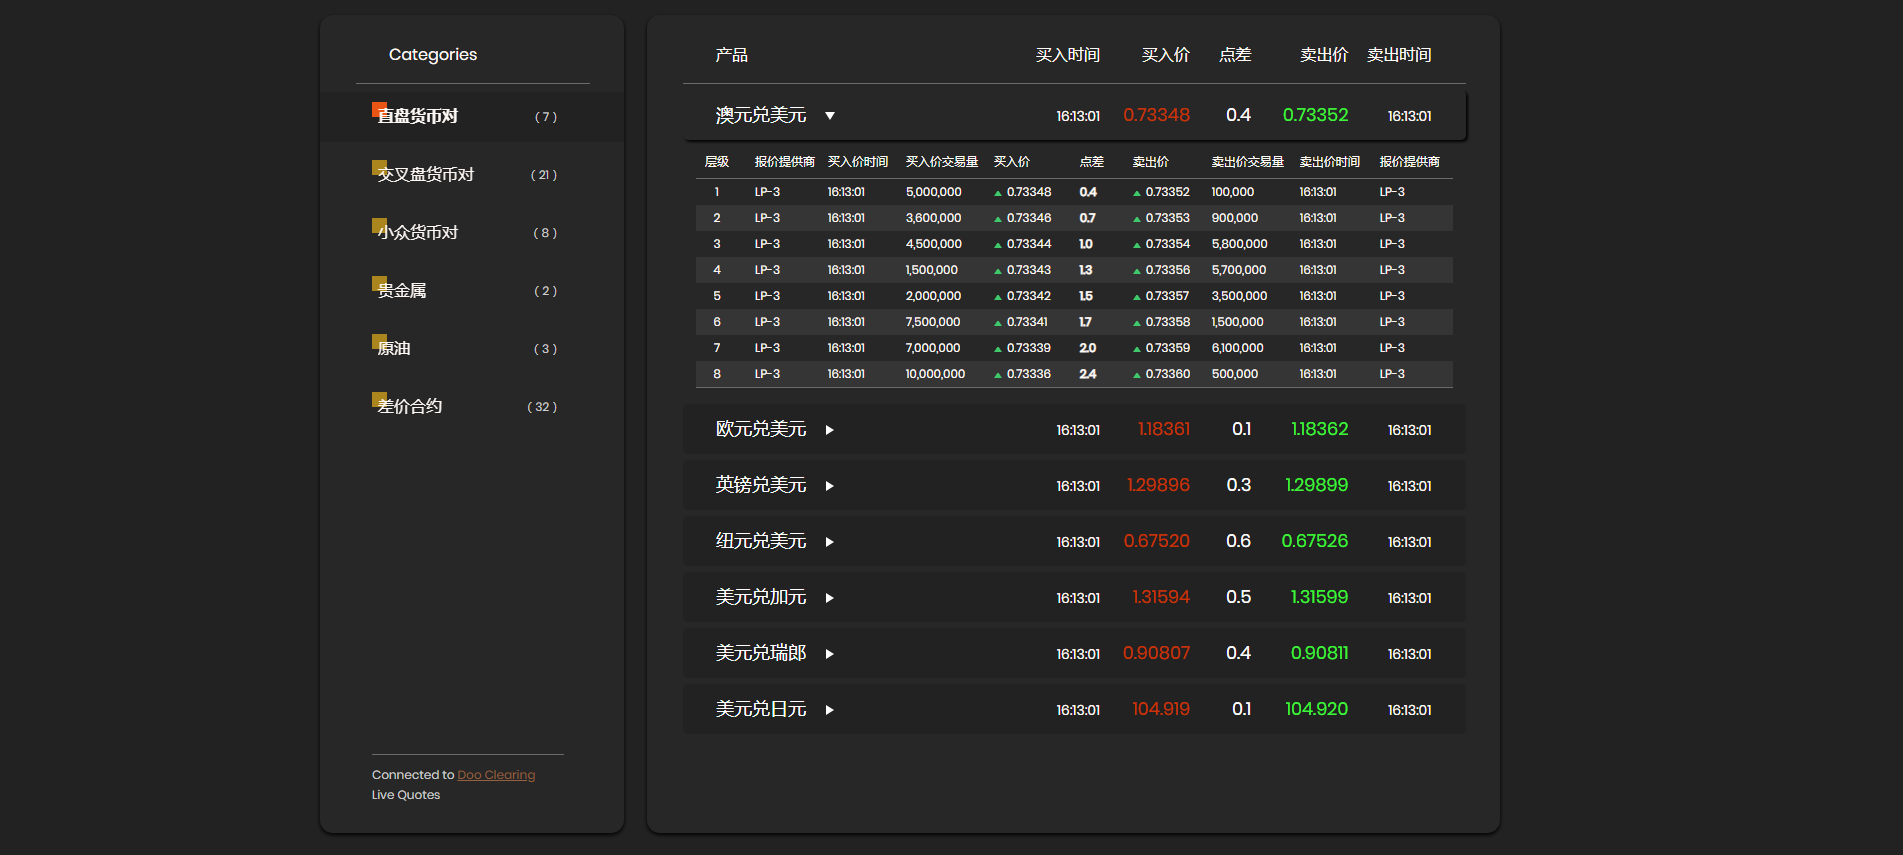Expand the 美元兑瑞郎 row arrow

click(x=830, y=654)
